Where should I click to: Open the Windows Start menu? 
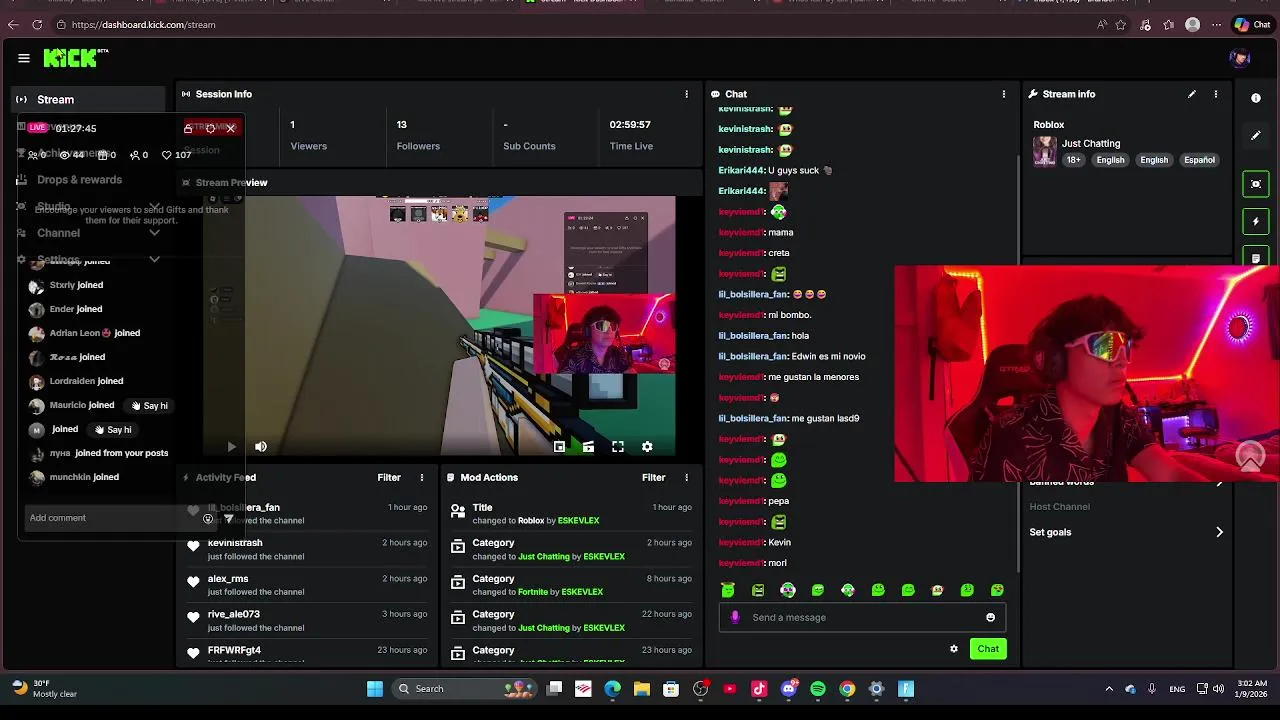374,689
